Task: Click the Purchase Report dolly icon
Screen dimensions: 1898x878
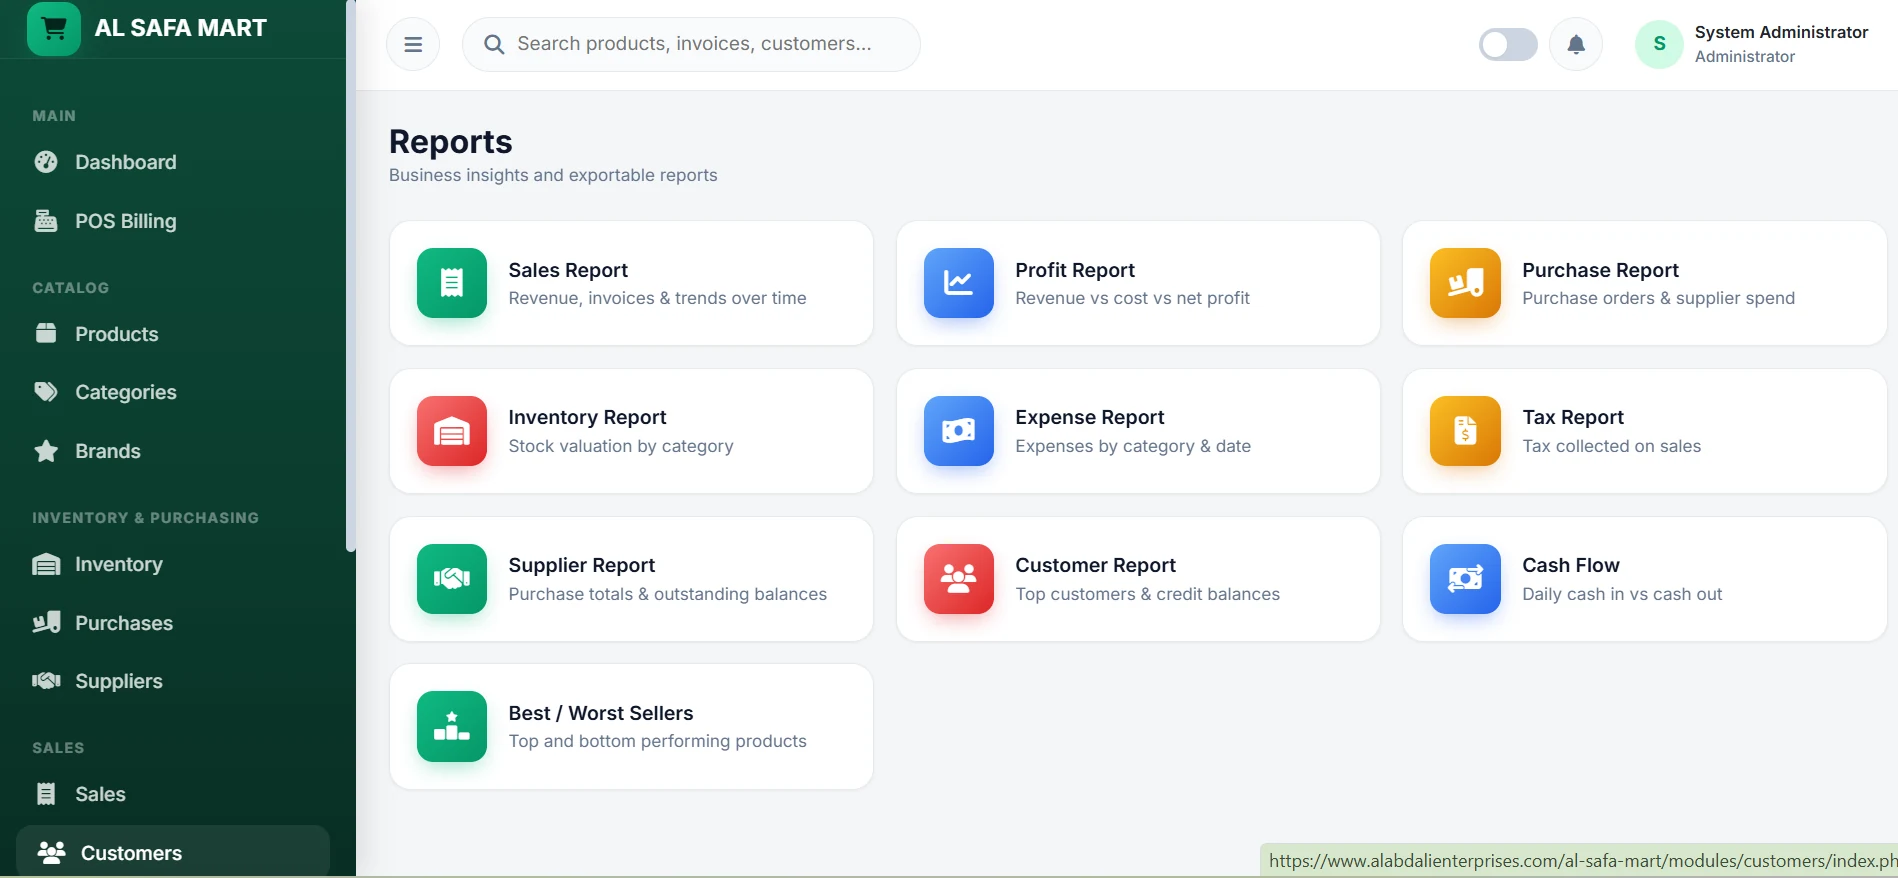Action: click(x=1466, y=283)
